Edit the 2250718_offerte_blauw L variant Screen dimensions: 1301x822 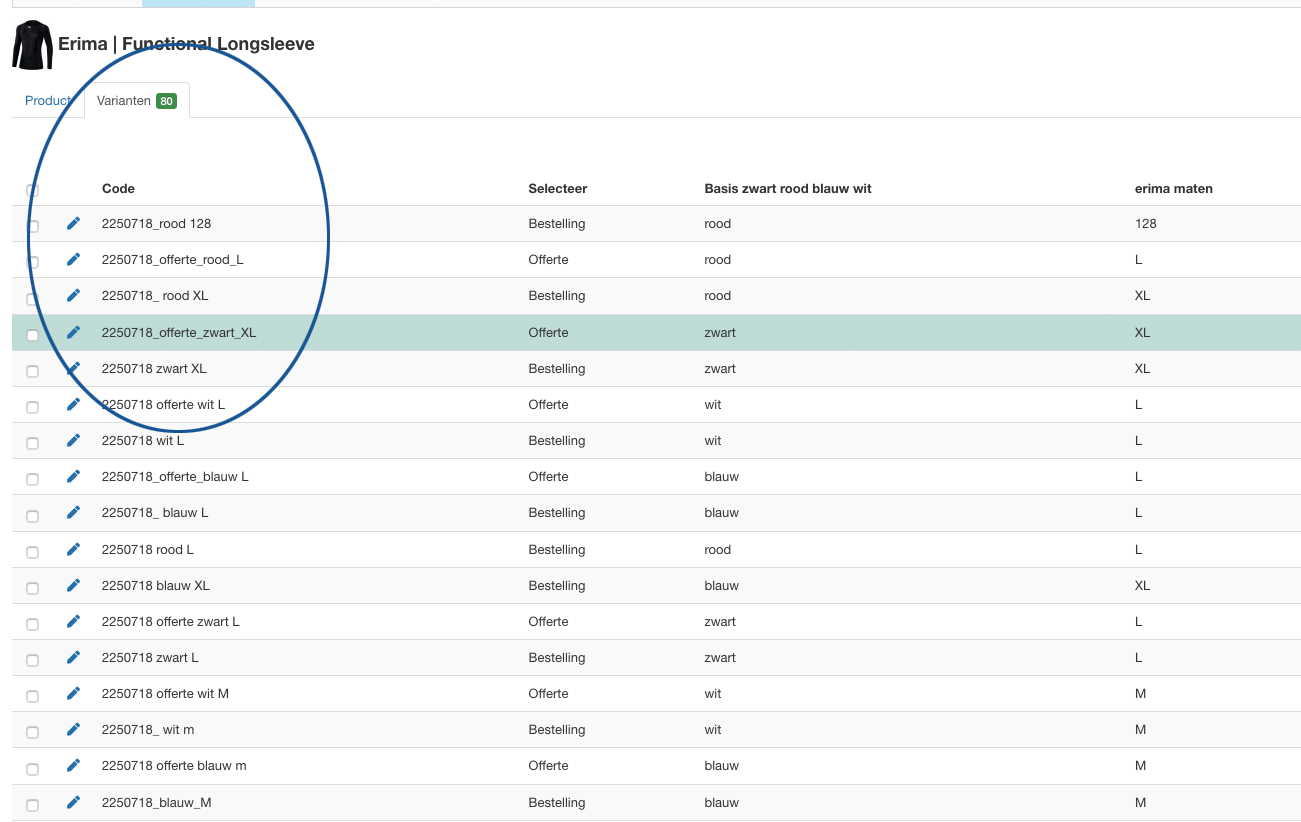[x=73, y=476]
